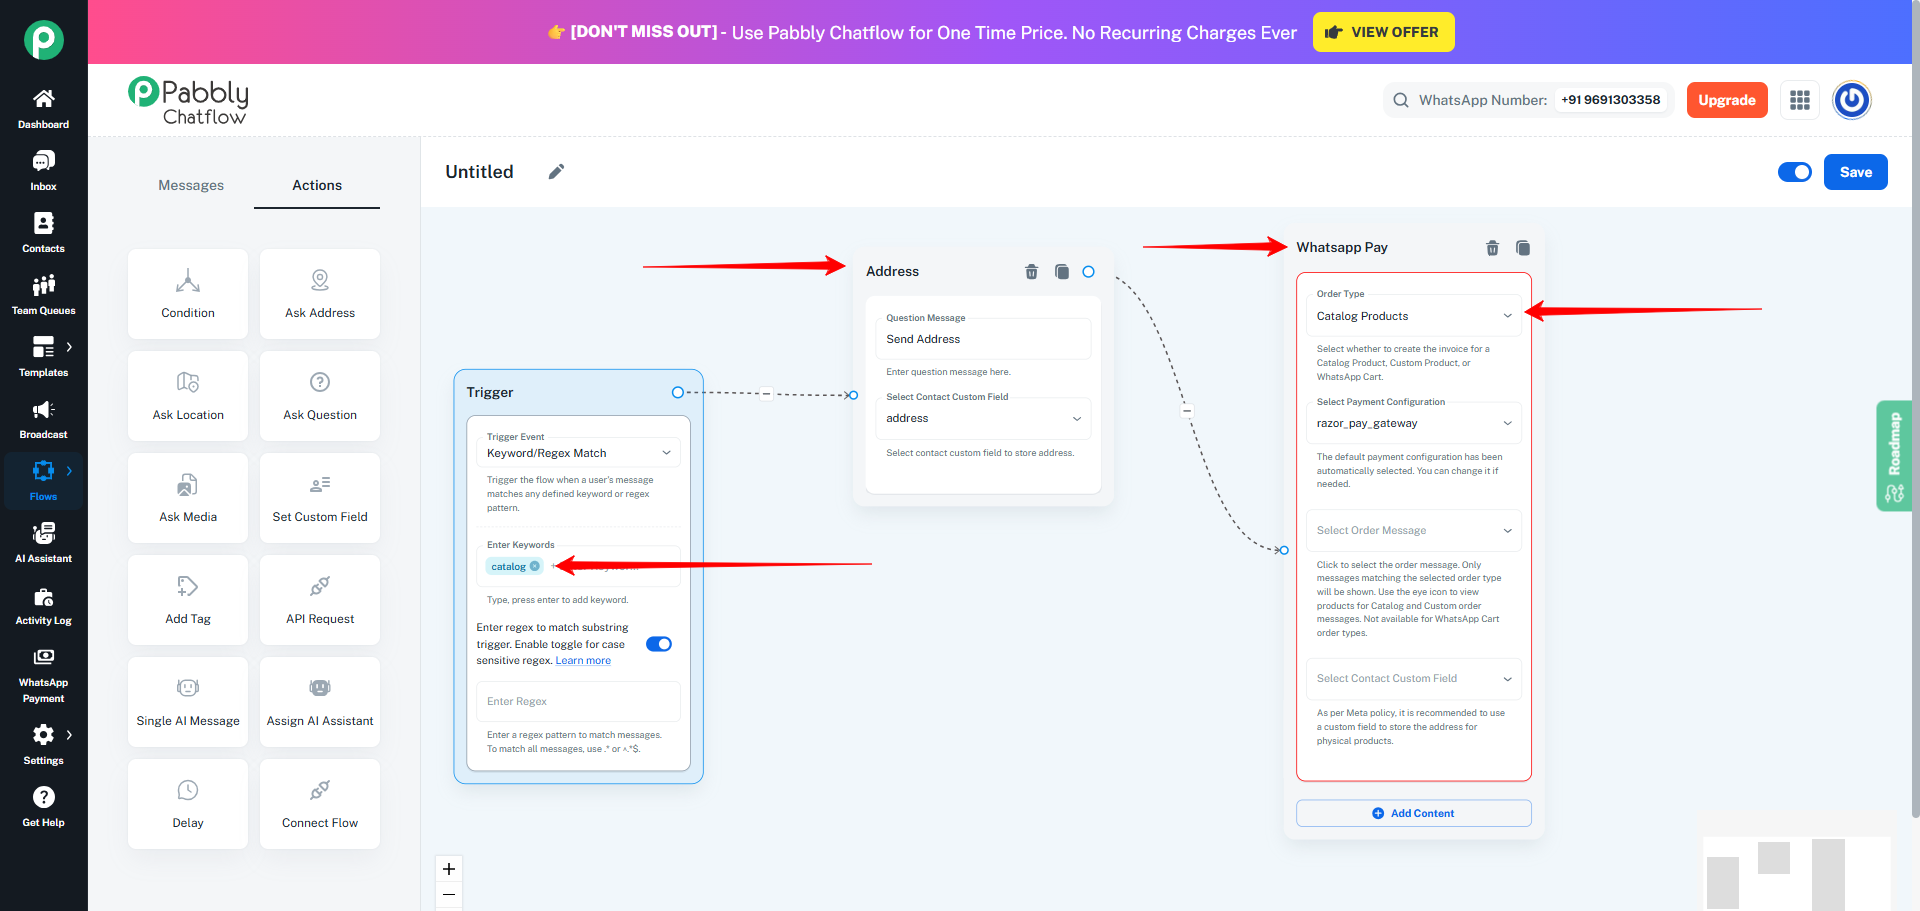Screen dimensions: 1920x911
Task: Add Connect Flow action block
Action: [x=320, y=804]
